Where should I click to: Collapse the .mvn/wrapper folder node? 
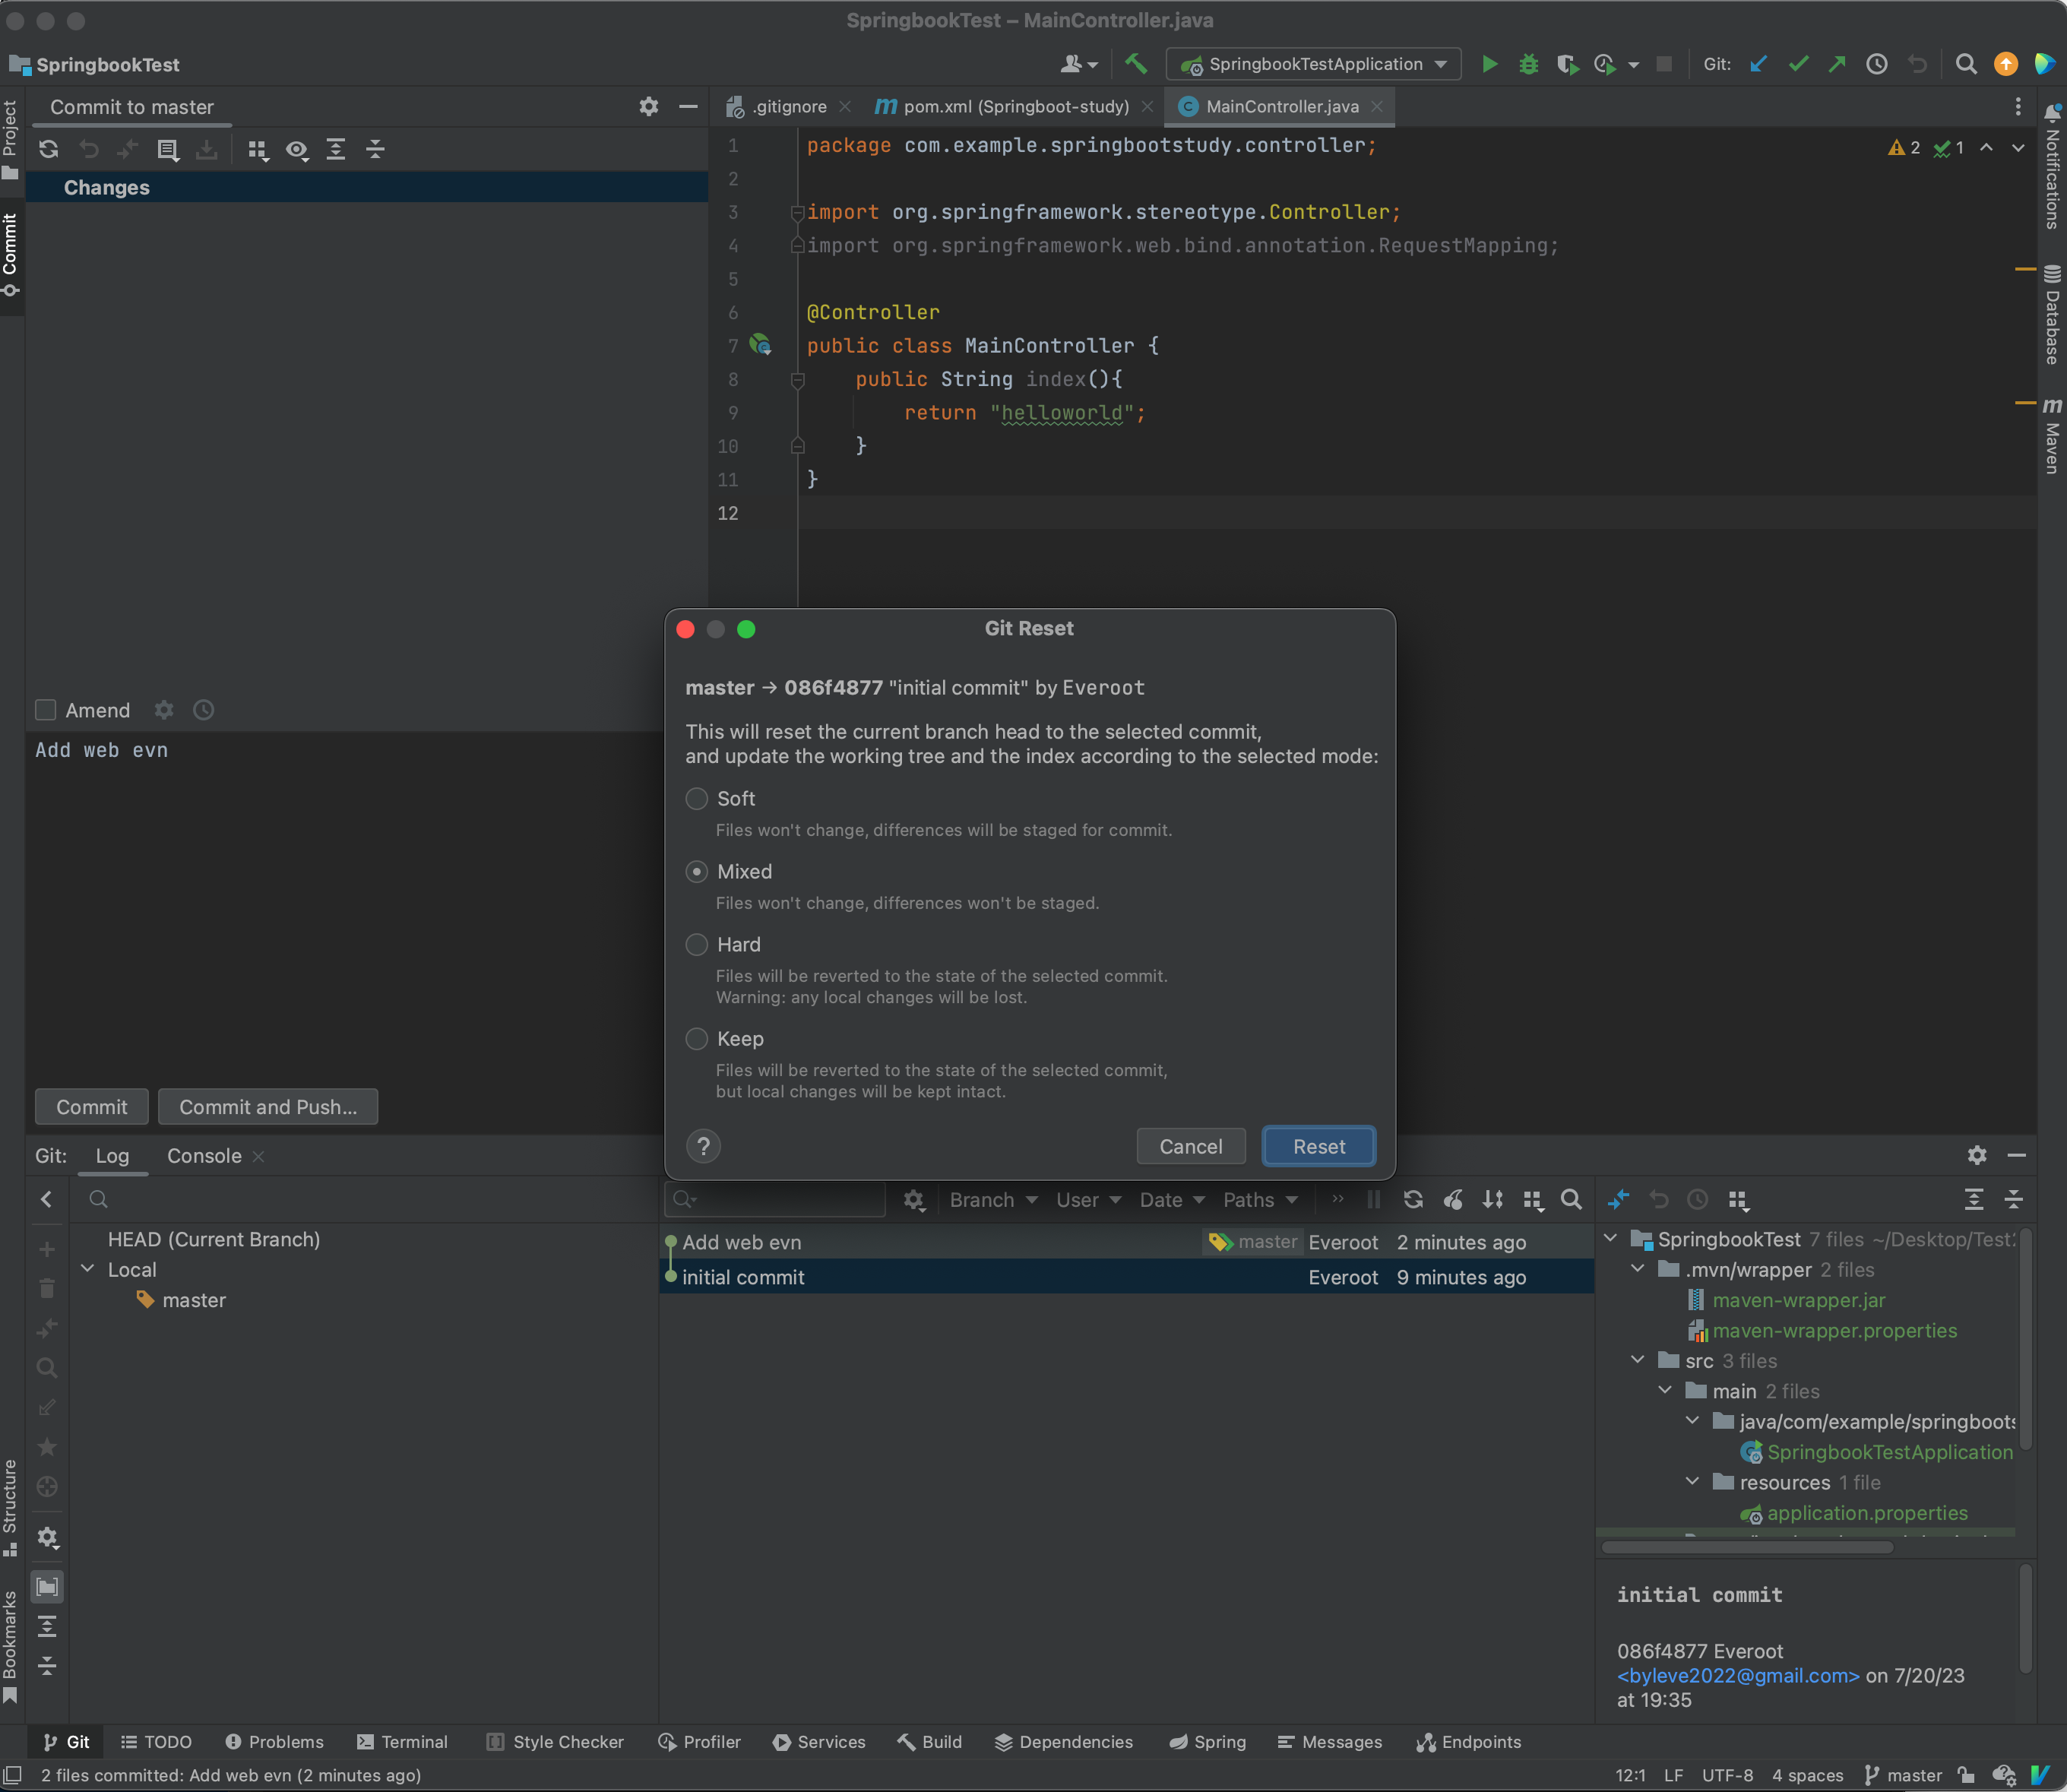[x=1638, y=1268]
